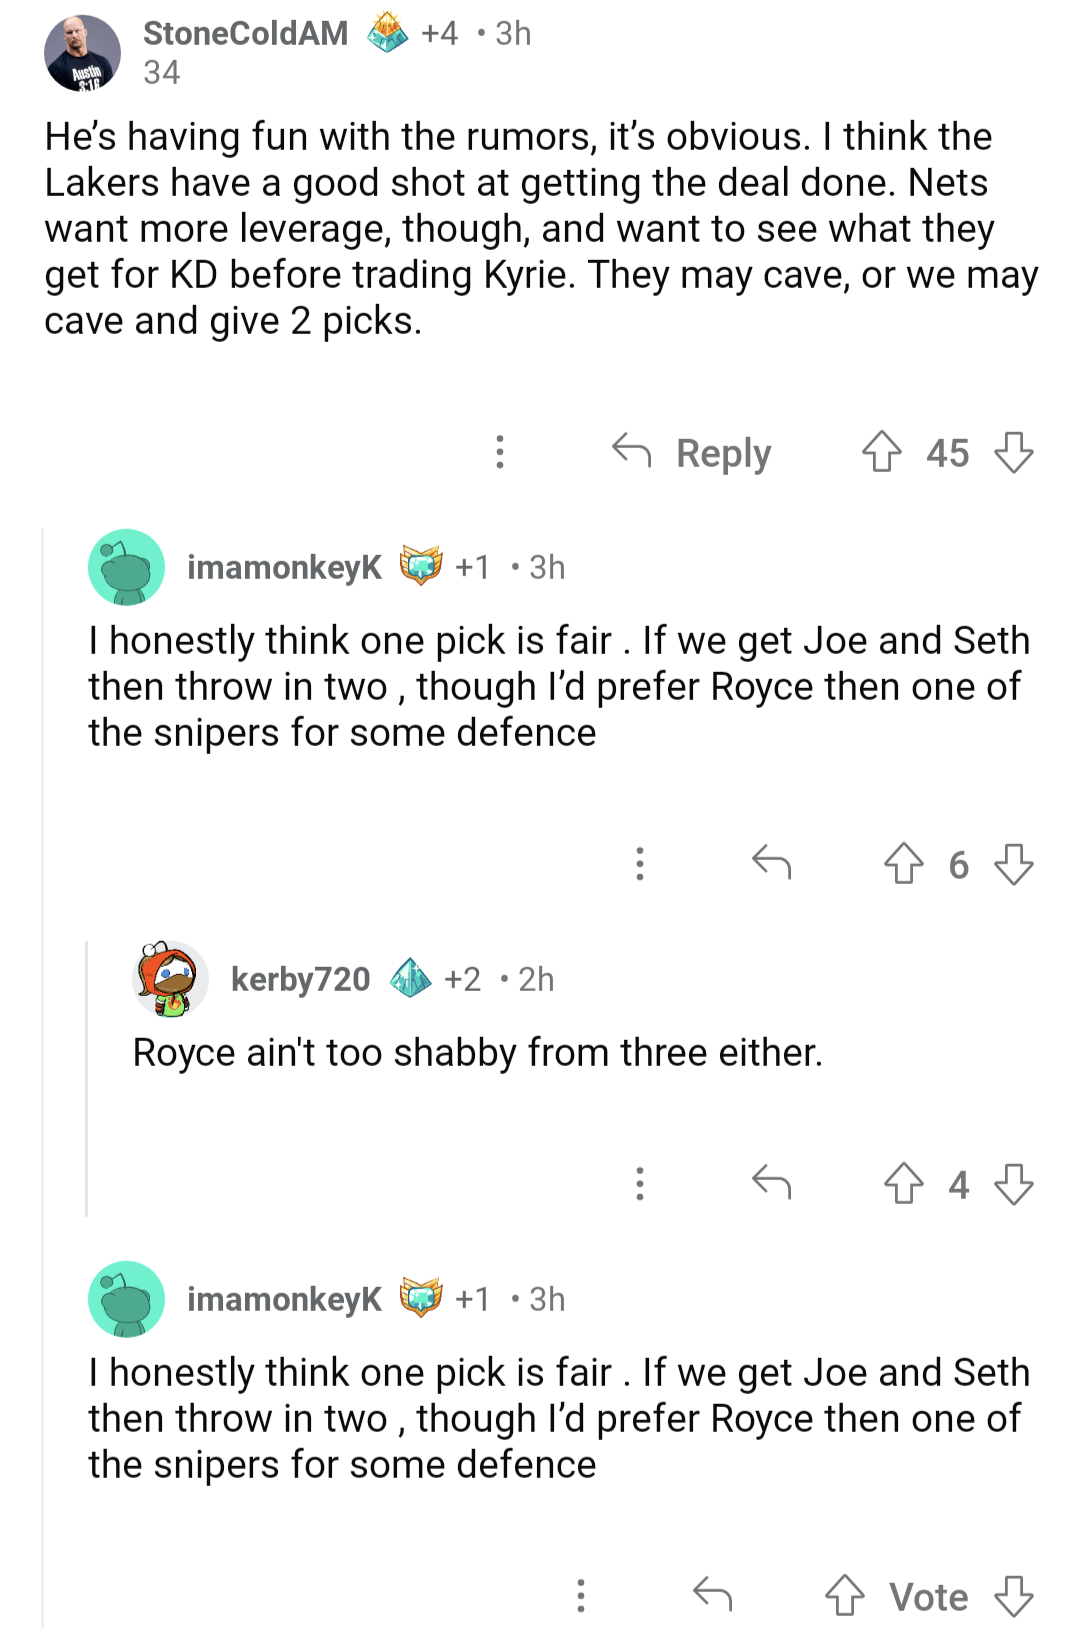Reply to kerby720's comment via arrow icon
The width and height of the screenshot is (1080, 1649).
771,1183
